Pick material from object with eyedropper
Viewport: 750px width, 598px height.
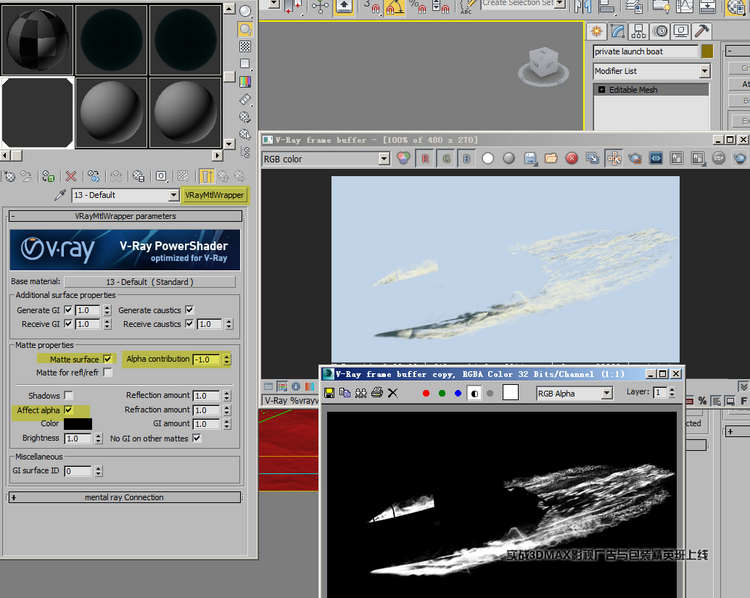click(60, 195)
